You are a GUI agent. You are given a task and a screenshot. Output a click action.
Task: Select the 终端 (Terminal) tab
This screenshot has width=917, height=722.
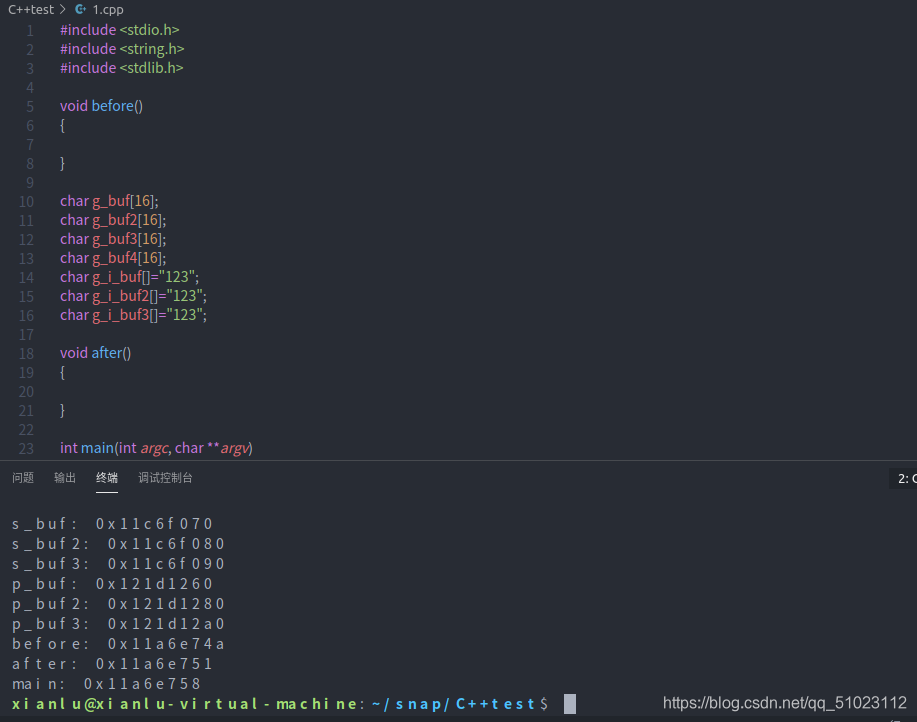click(107, 478)
